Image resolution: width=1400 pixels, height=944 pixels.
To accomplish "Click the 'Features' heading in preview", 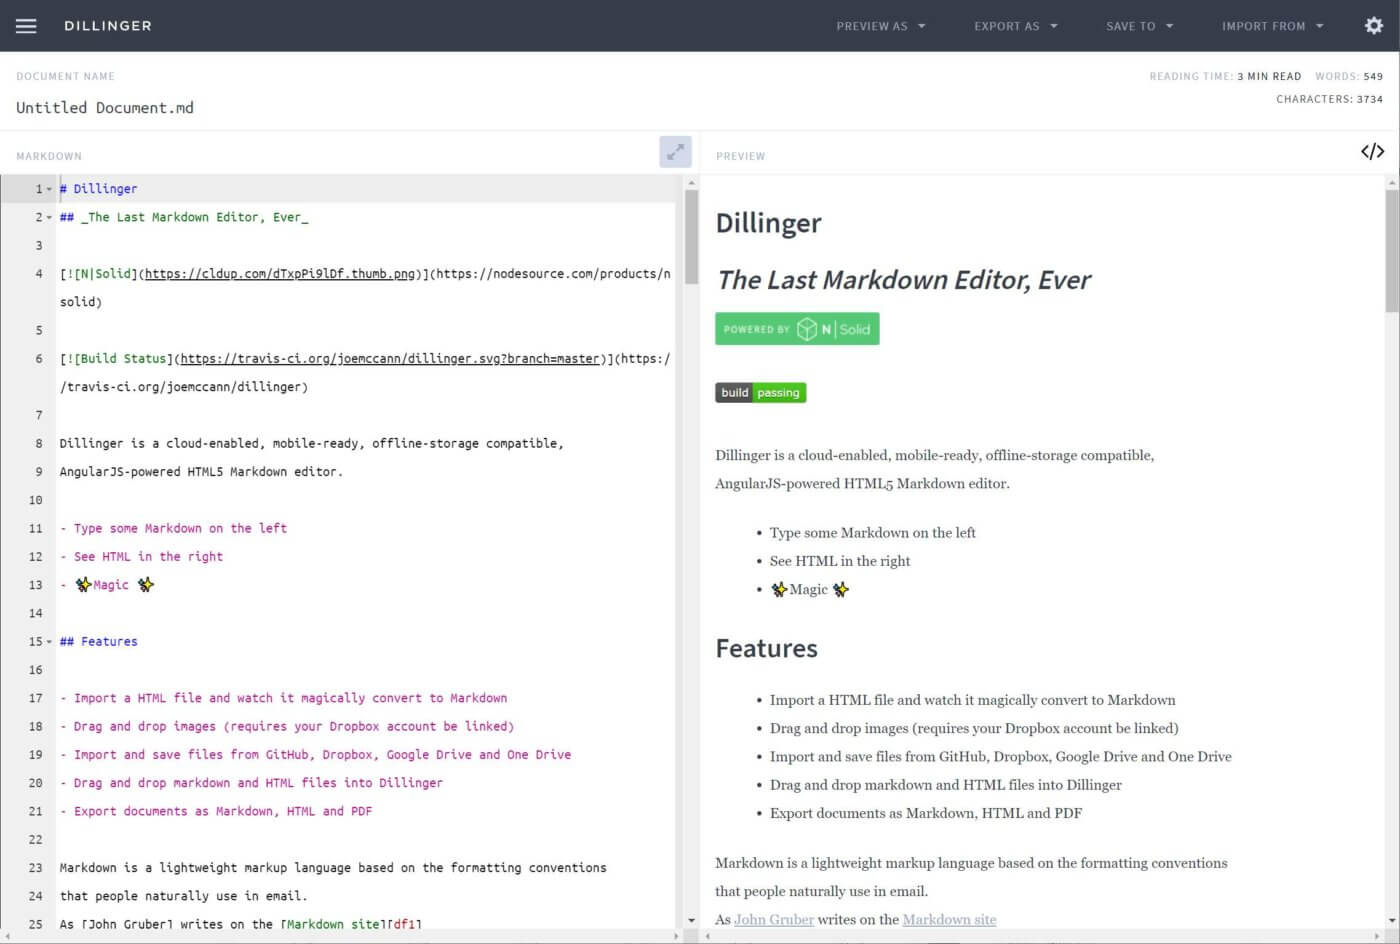I will [766, 649].
